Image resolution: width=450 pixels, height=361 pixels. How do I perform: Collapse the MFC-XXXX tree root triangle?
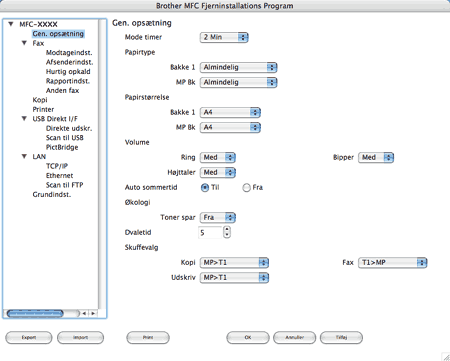coord(11,24)
